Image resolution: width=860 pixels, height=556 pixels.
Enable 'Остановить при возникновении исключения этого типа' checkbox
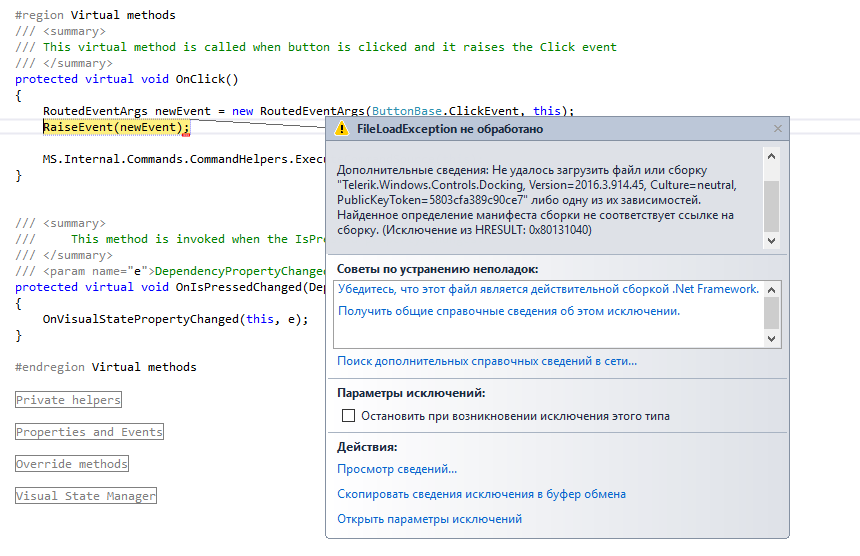coord(349,416)
